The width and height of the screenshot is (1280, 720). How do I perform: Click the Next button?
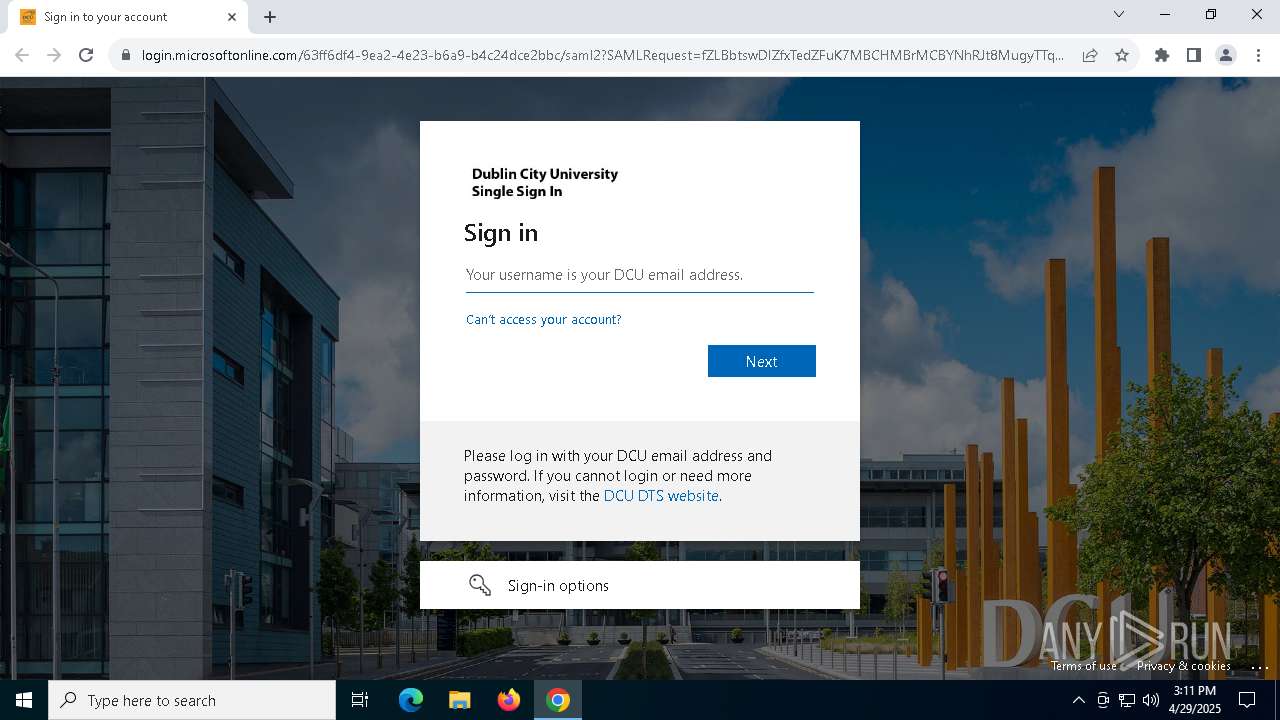tap(762, 361)
